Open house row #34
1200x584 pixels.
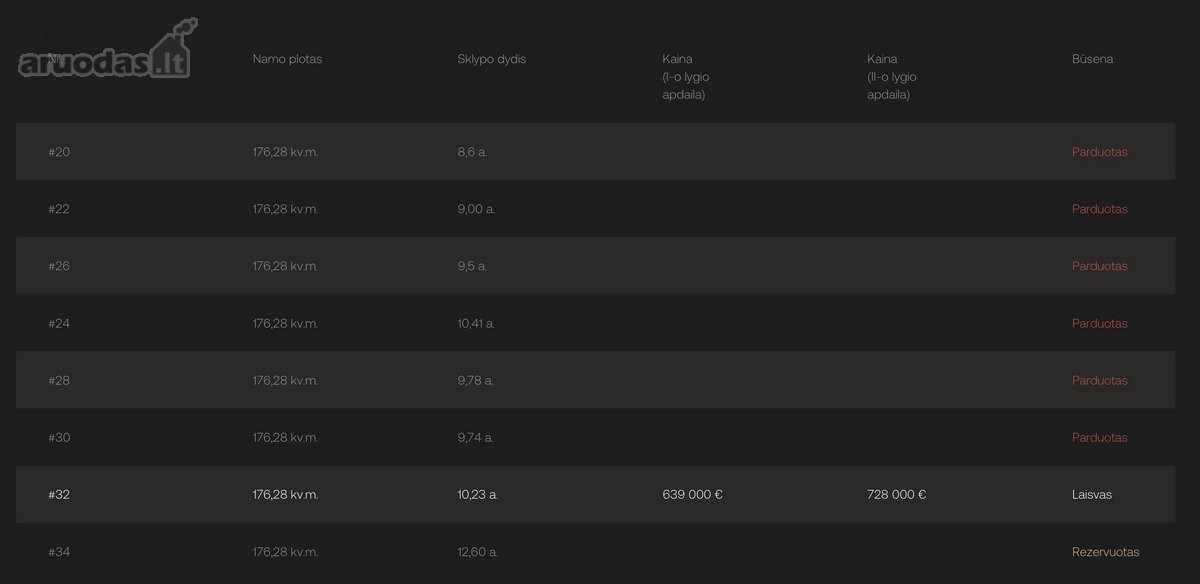coord(595,551)
